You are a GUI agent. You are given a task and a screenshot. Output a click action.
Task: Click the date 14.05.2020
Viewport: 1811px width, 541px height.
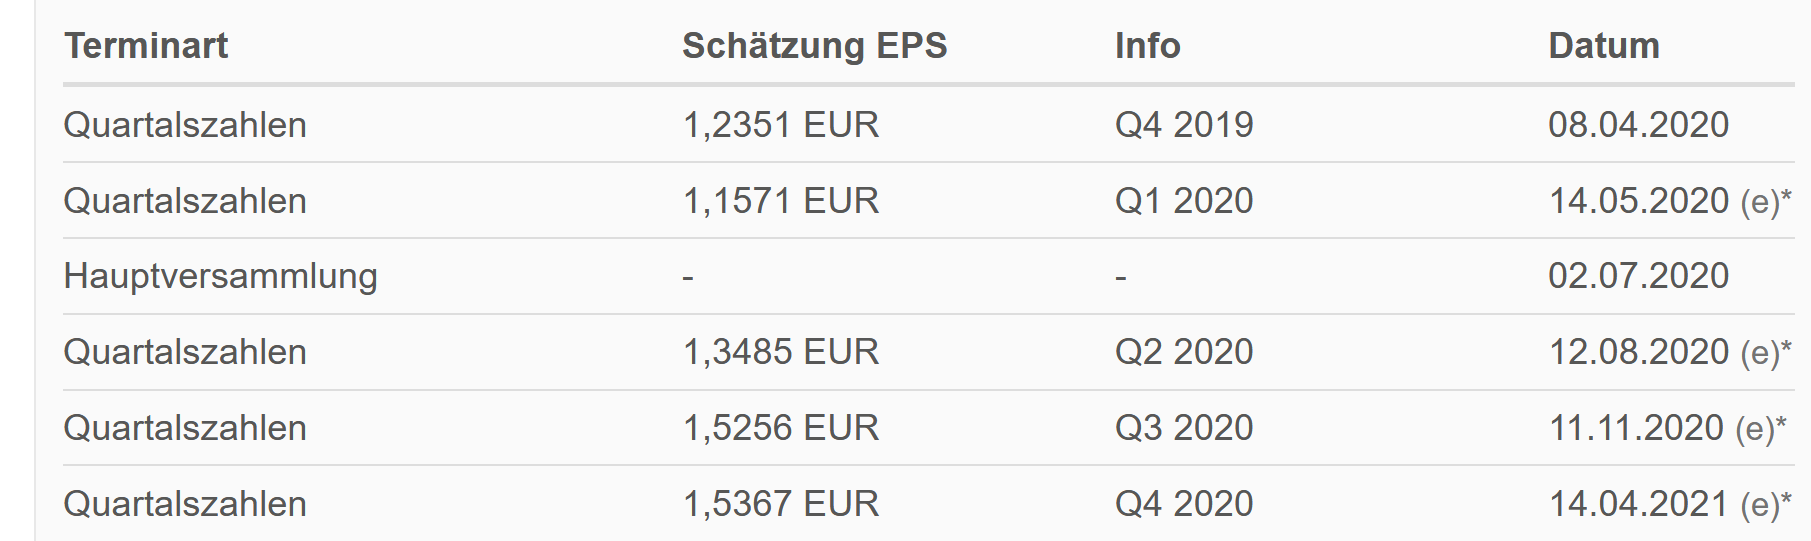(x=1638, y=201)
